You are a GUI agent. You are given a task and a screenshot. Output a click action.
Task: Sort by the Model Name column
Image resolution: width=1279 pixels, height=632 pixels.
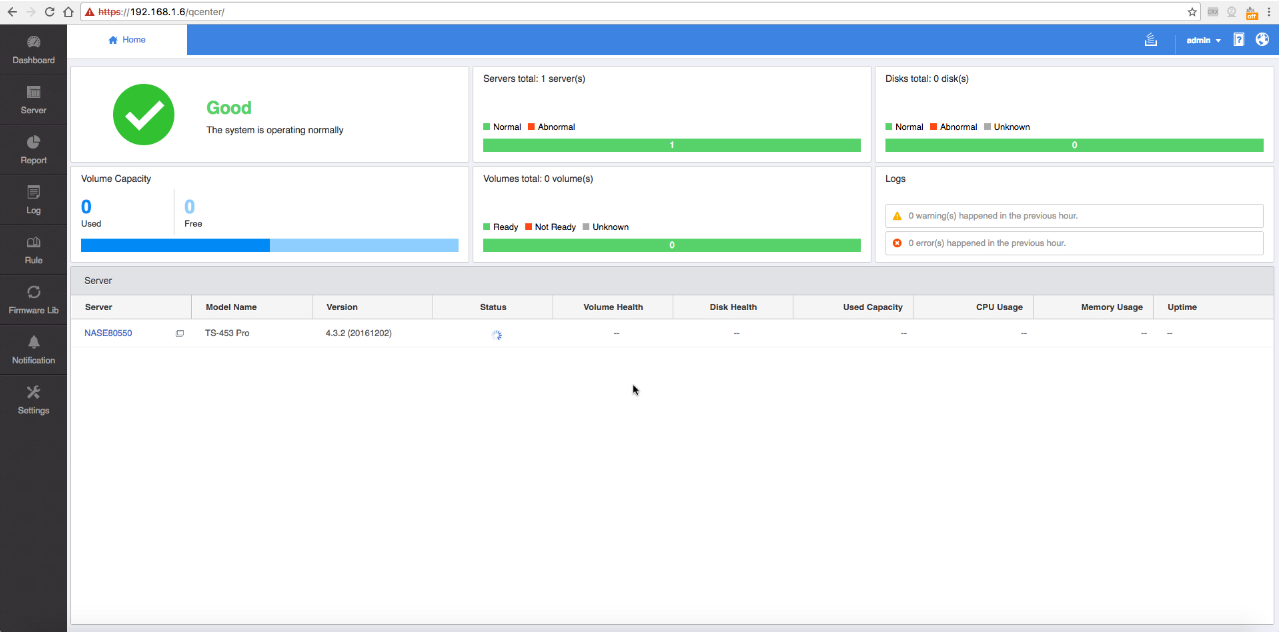pos(252,307)
